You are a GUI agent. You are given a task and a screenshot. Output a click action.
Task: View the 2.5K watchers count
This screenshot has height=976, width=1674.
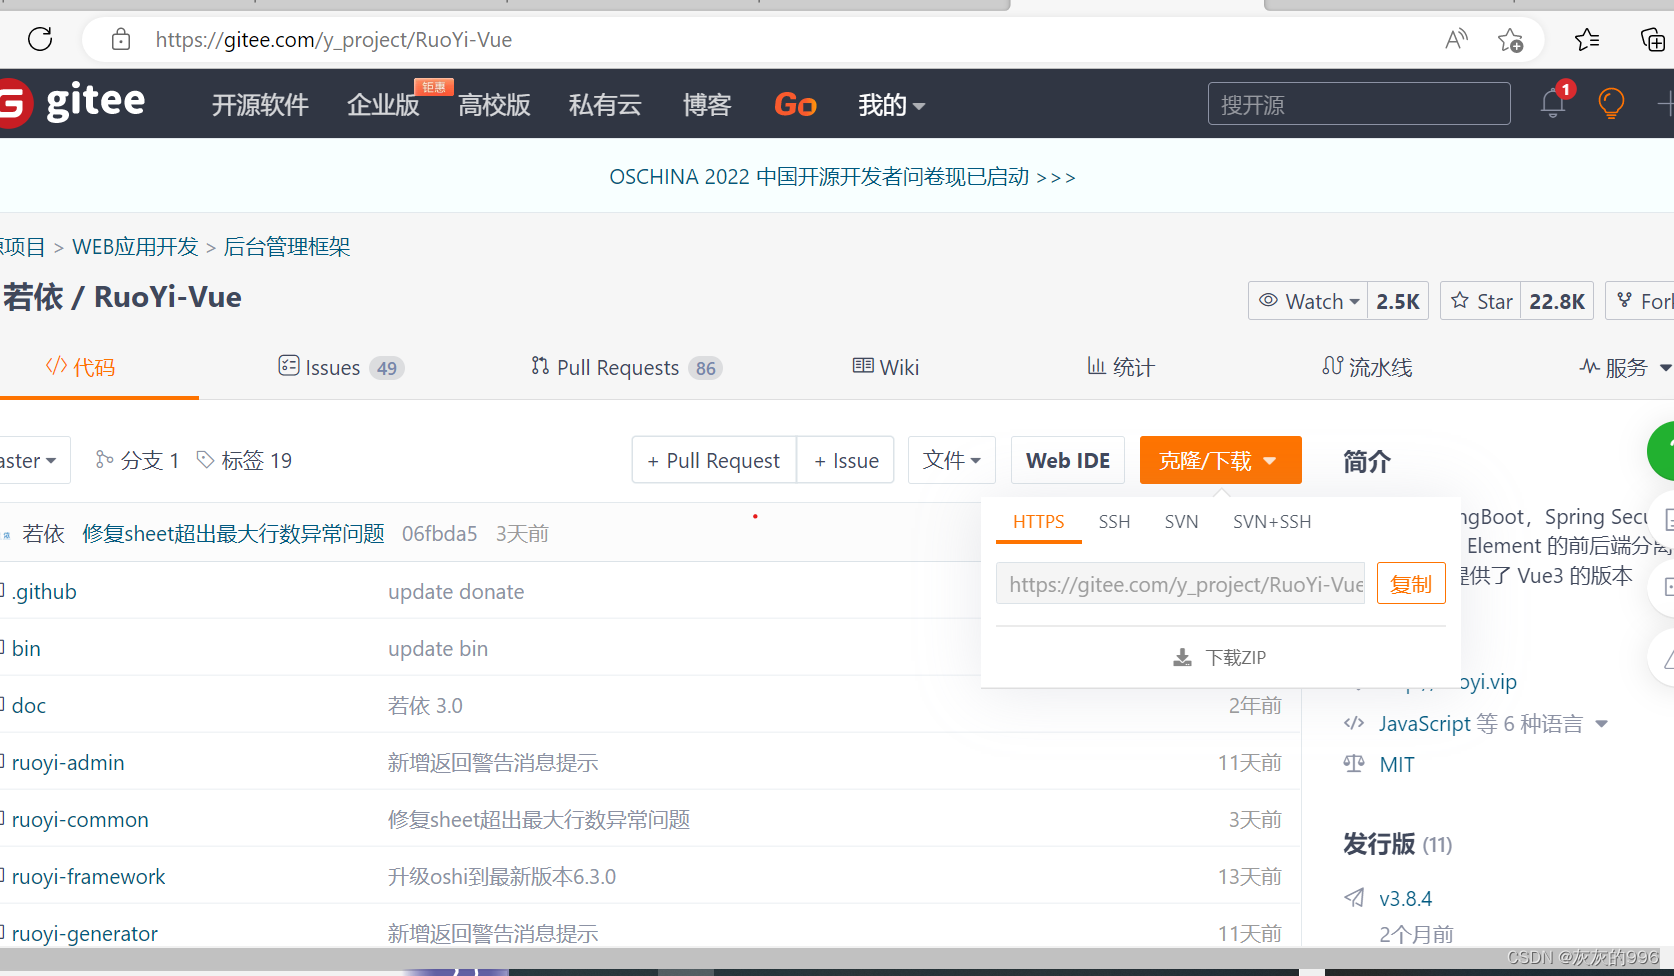click(x=1398, y=301)
